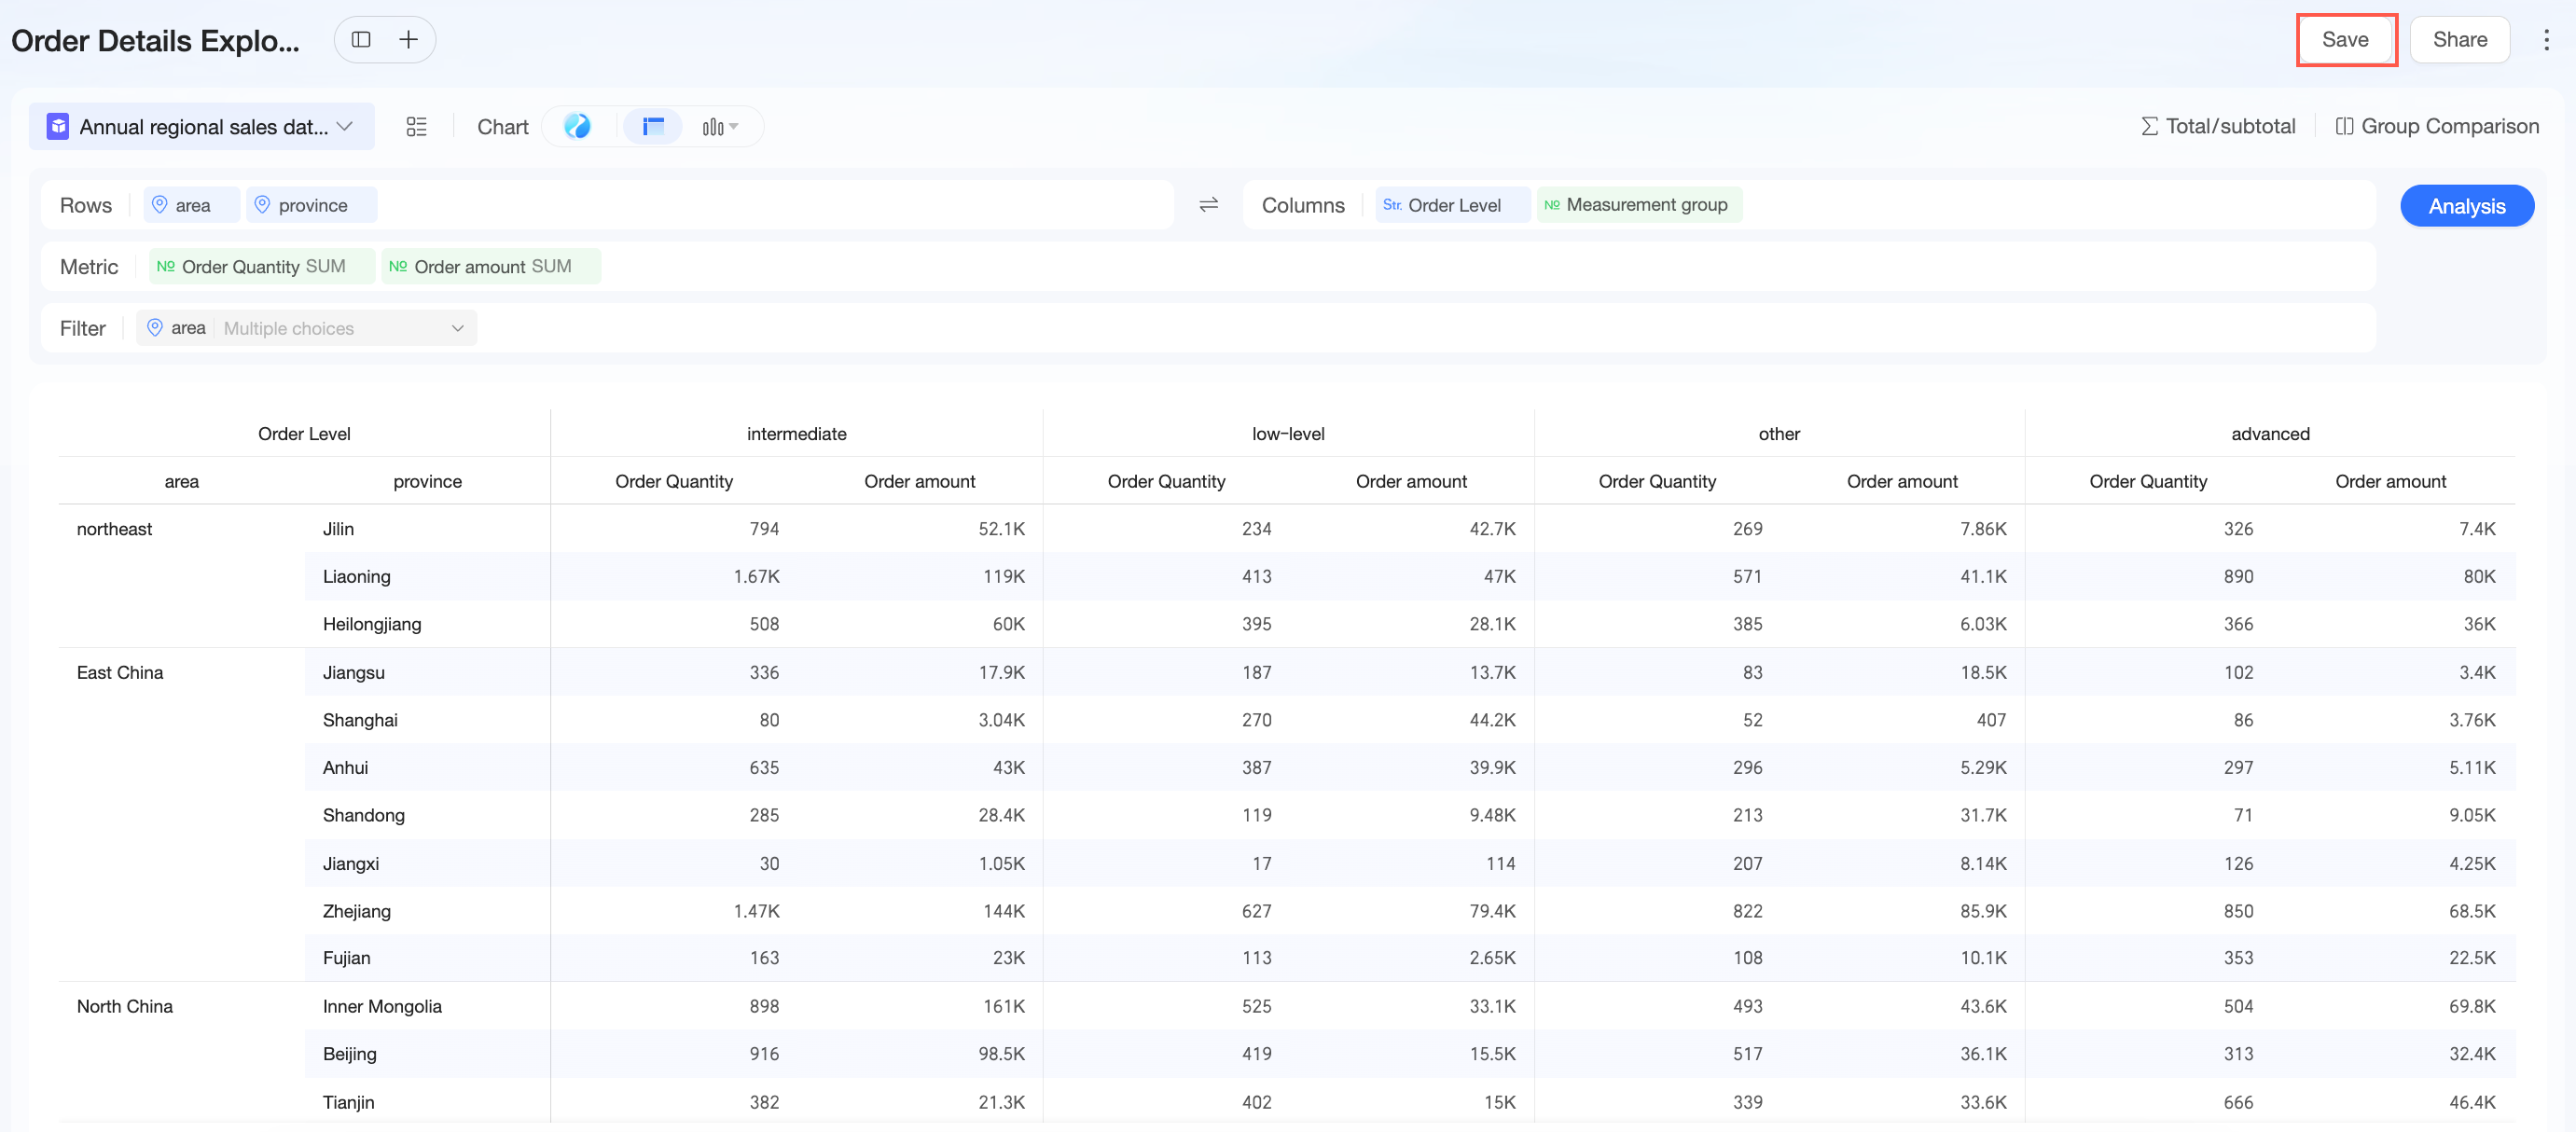Screen dimensions: 2576x1132
Task: Click the 7.4K advanced amount for Jilin
Action: (x=2477, y=529)
